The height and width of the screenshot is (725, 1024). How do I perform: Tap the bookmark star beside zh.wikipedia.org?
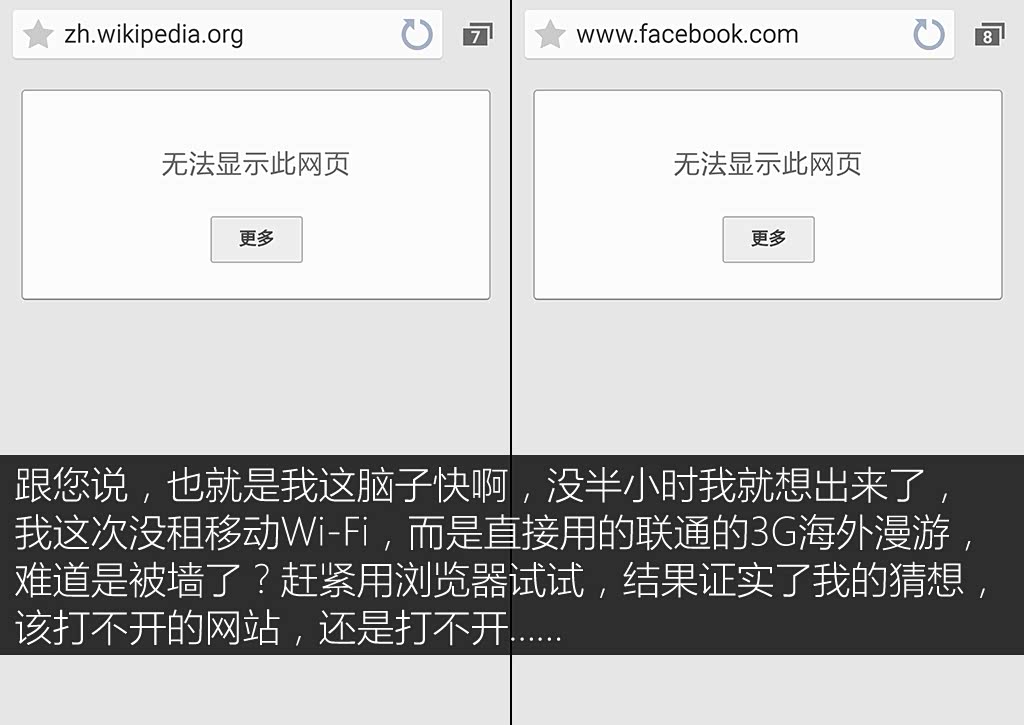[x=38, y=34]
